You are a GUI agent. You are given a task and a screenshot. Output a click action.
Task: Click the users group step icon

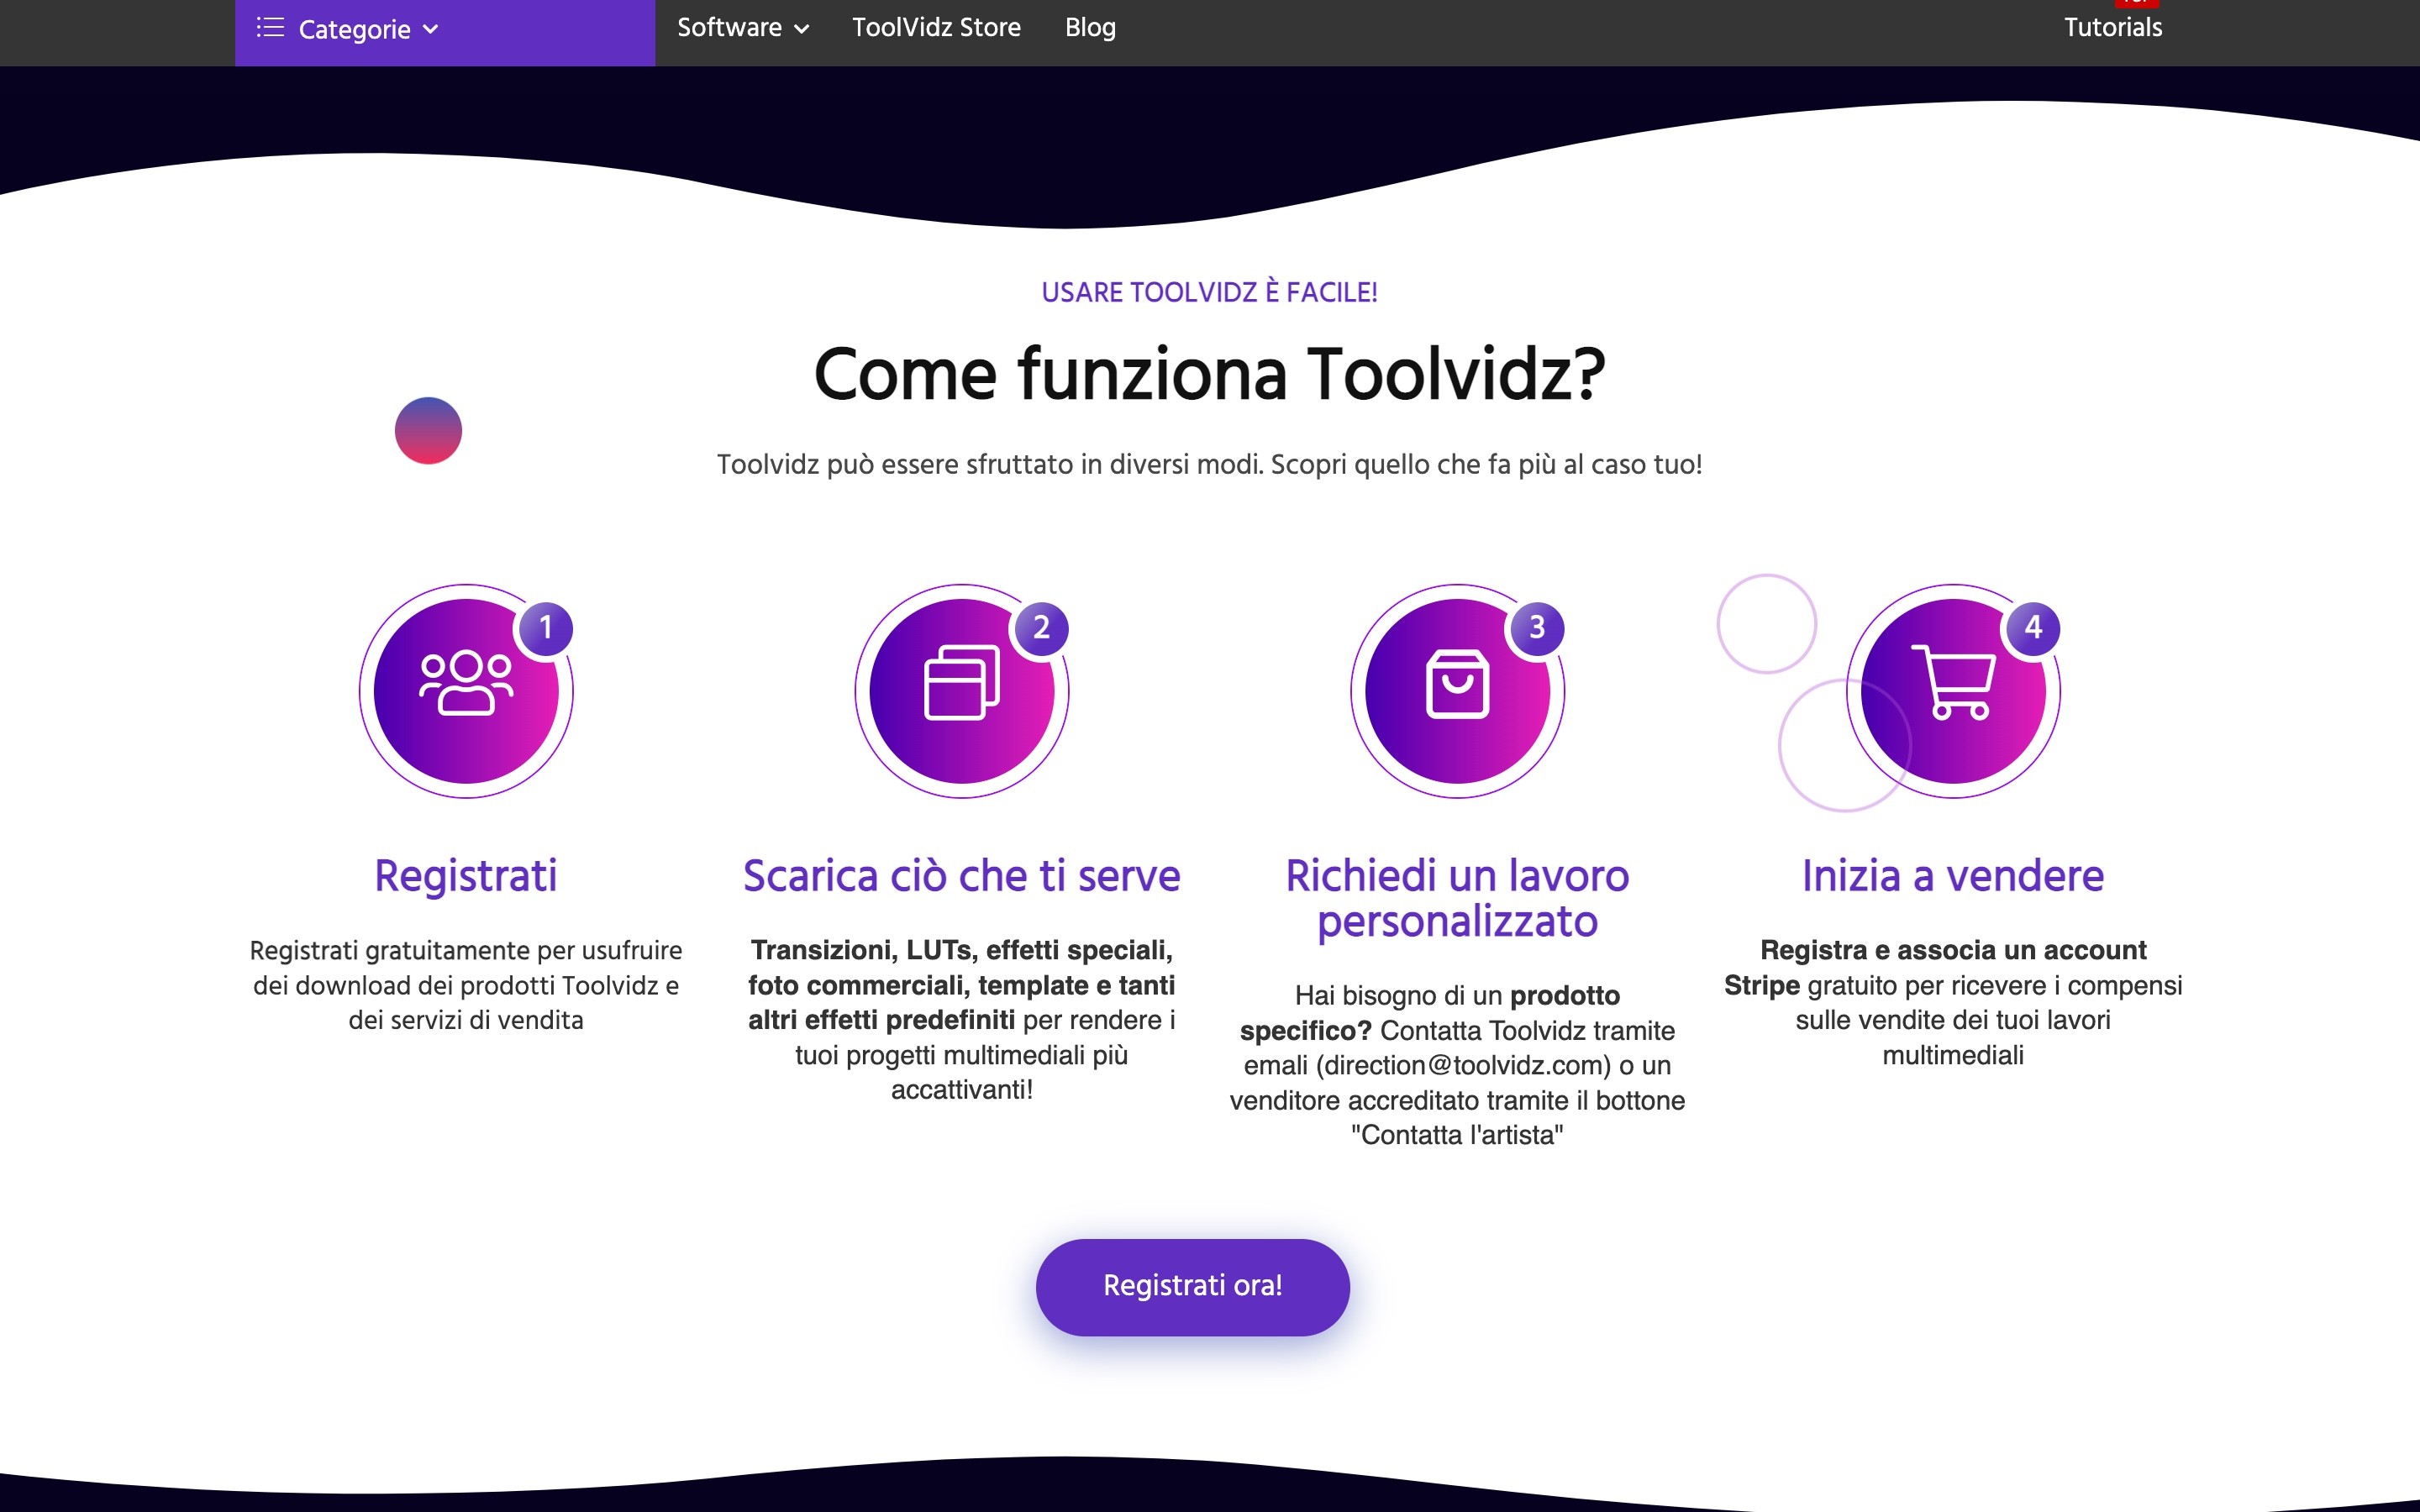[x=466, y=684]
